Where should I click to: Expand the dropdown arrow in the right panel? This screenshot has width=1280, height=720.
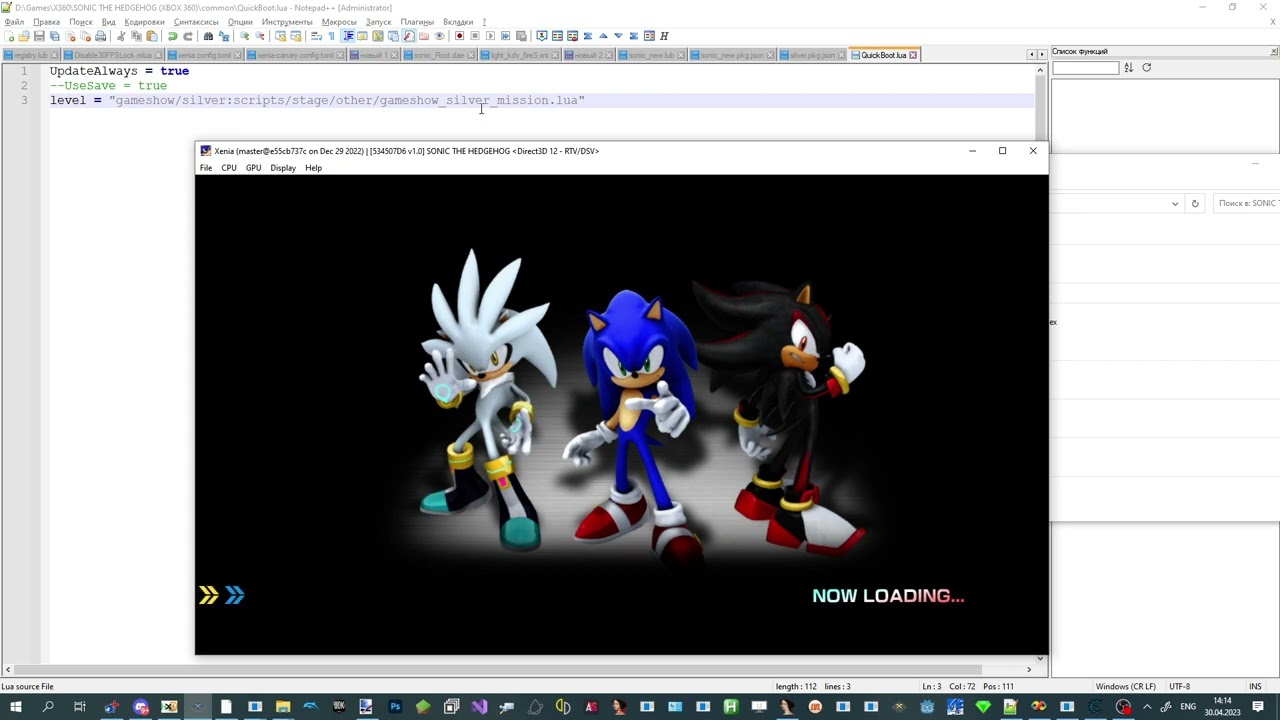(1175, 204)
